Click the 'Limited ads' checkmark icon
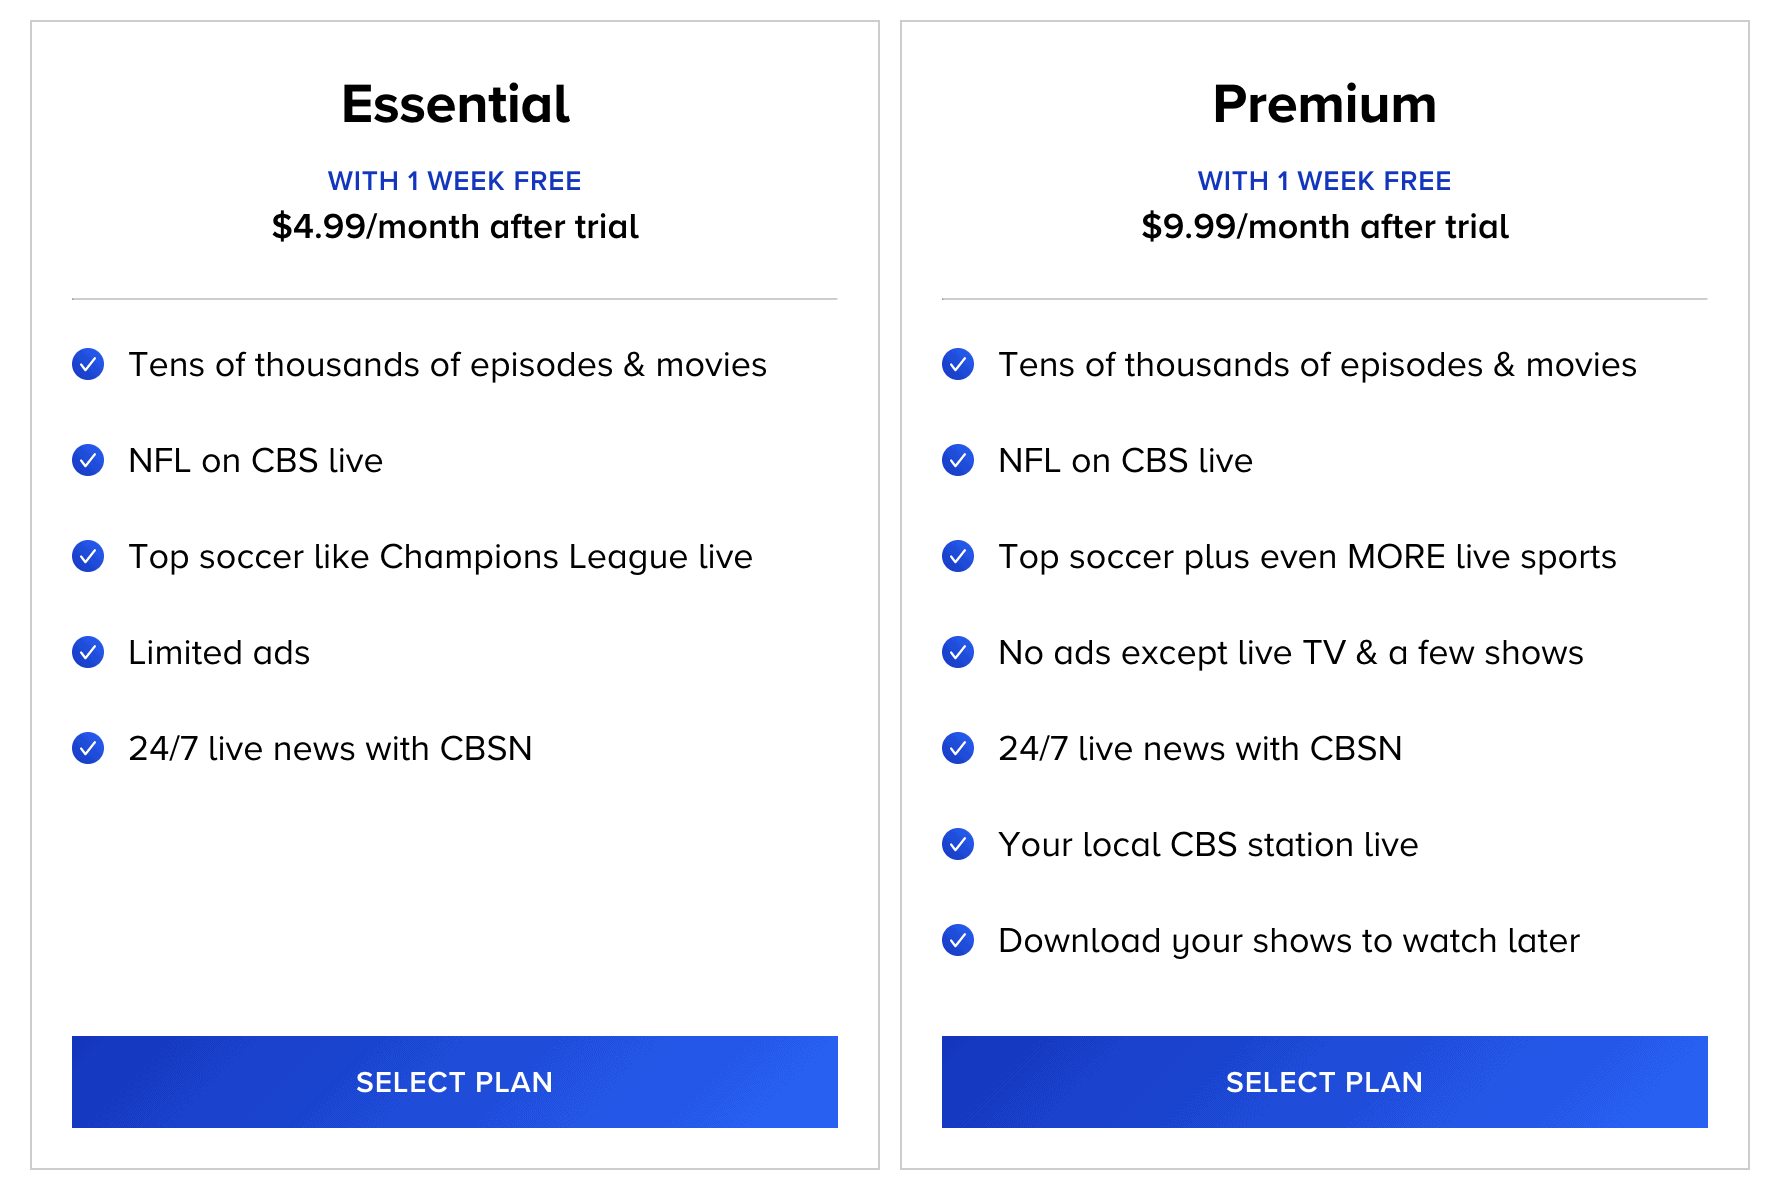This screenshot has height=1198, width=1774. (x=88, y=652)
